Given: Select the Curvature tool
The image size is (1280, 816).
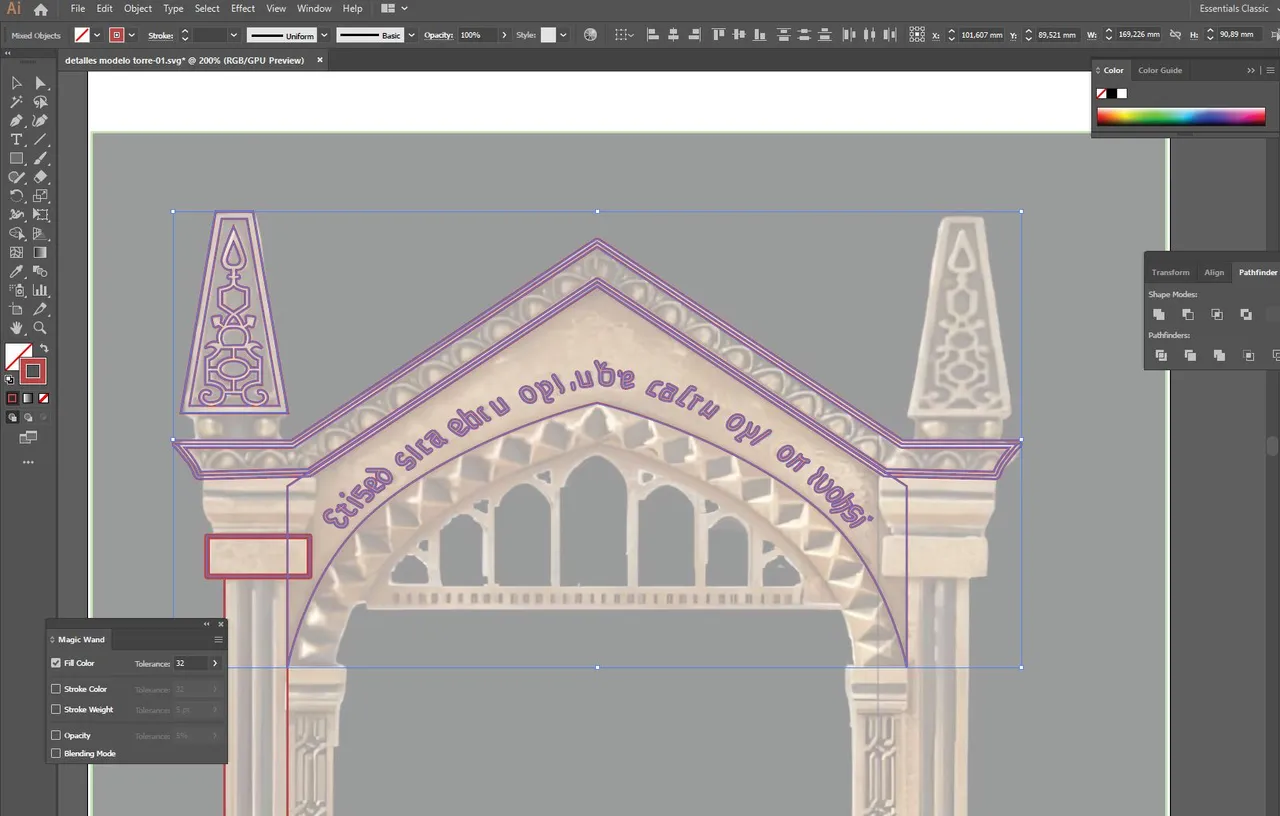Looking at the screenshot, I should click(x=41, y=121).
